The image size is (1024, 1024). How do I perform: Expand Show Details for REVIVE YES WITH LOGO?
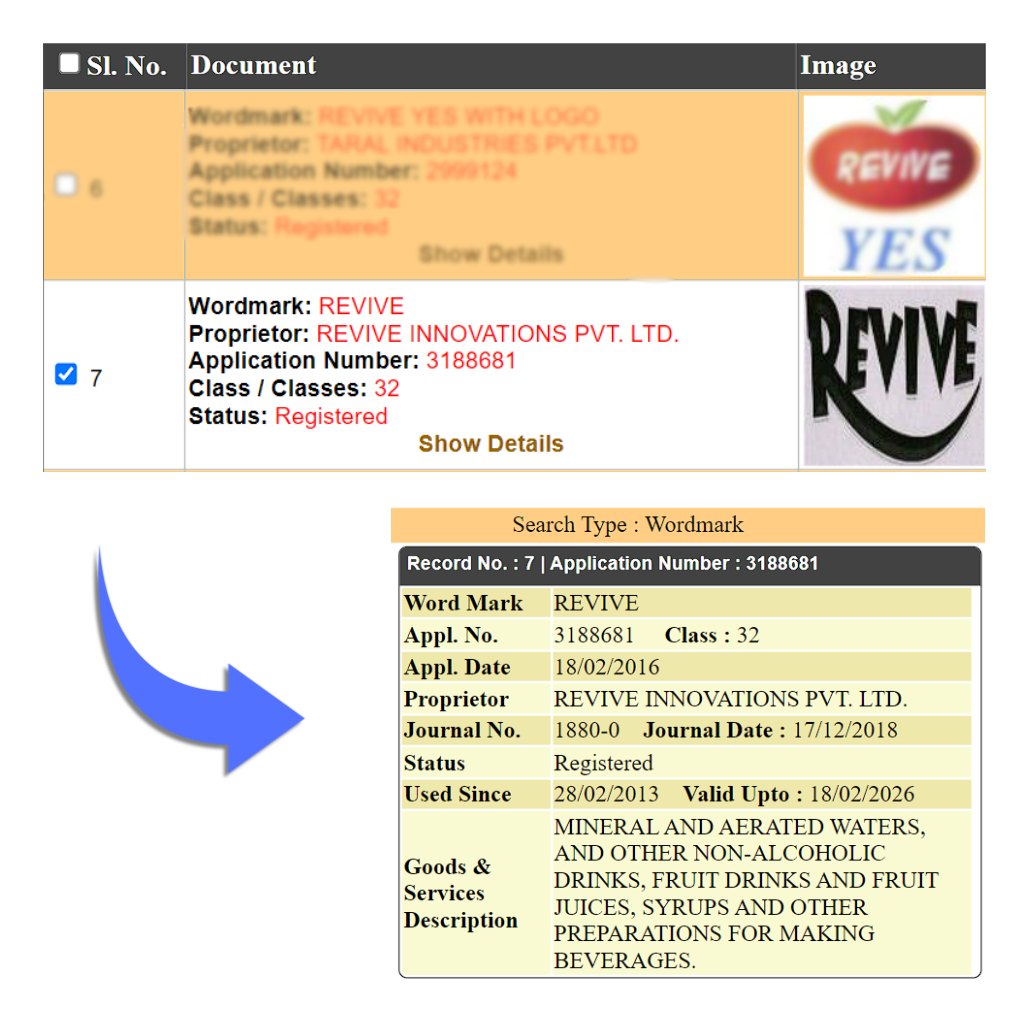click(x=490, y=254)
